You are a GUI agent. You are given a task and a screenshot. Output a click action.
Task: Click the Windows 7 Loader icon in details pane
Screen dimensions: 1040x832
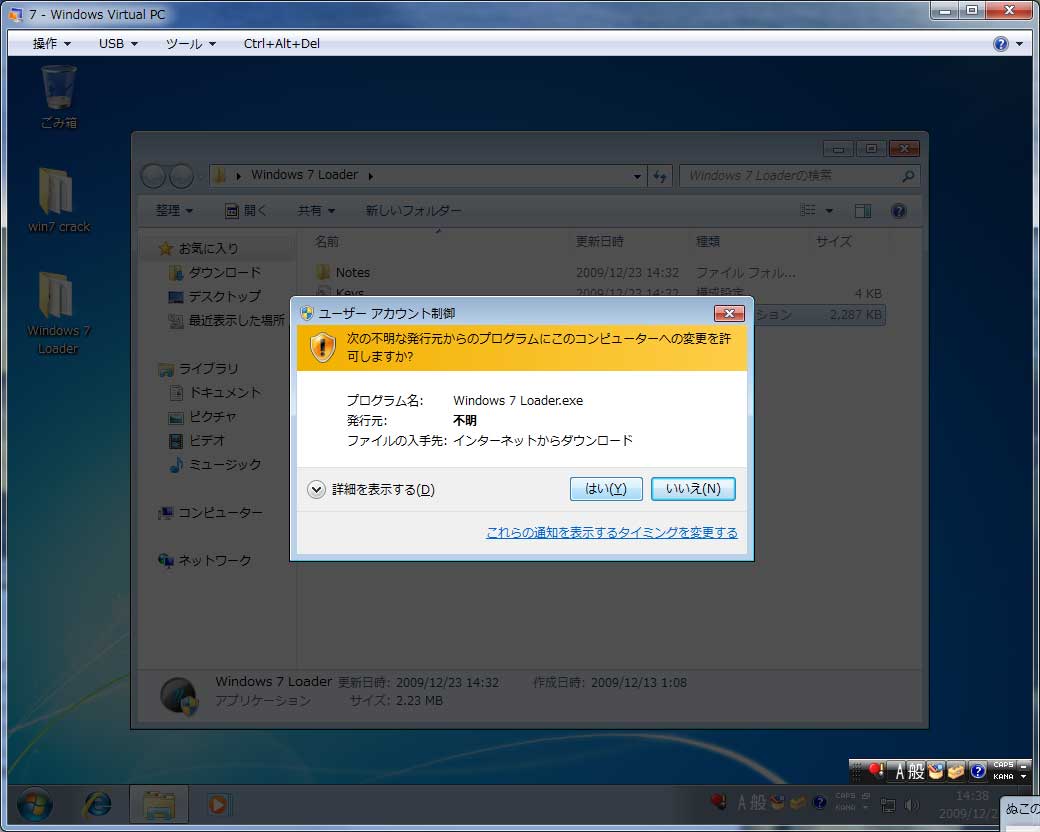[179, 696]
